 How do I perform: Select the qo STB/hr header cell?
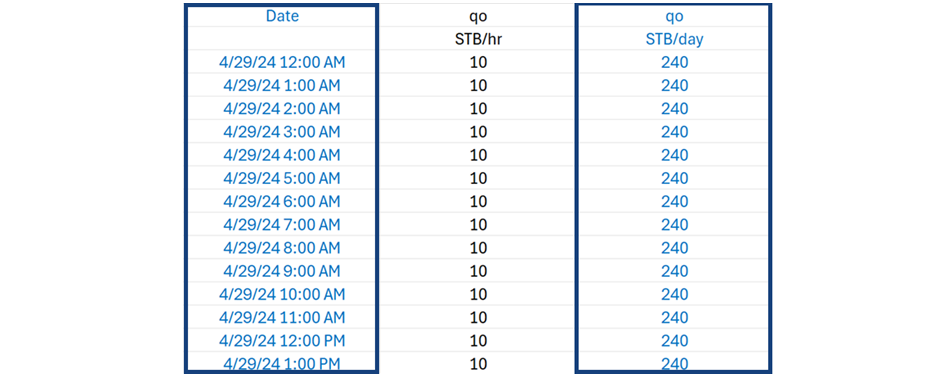[478, 16]
